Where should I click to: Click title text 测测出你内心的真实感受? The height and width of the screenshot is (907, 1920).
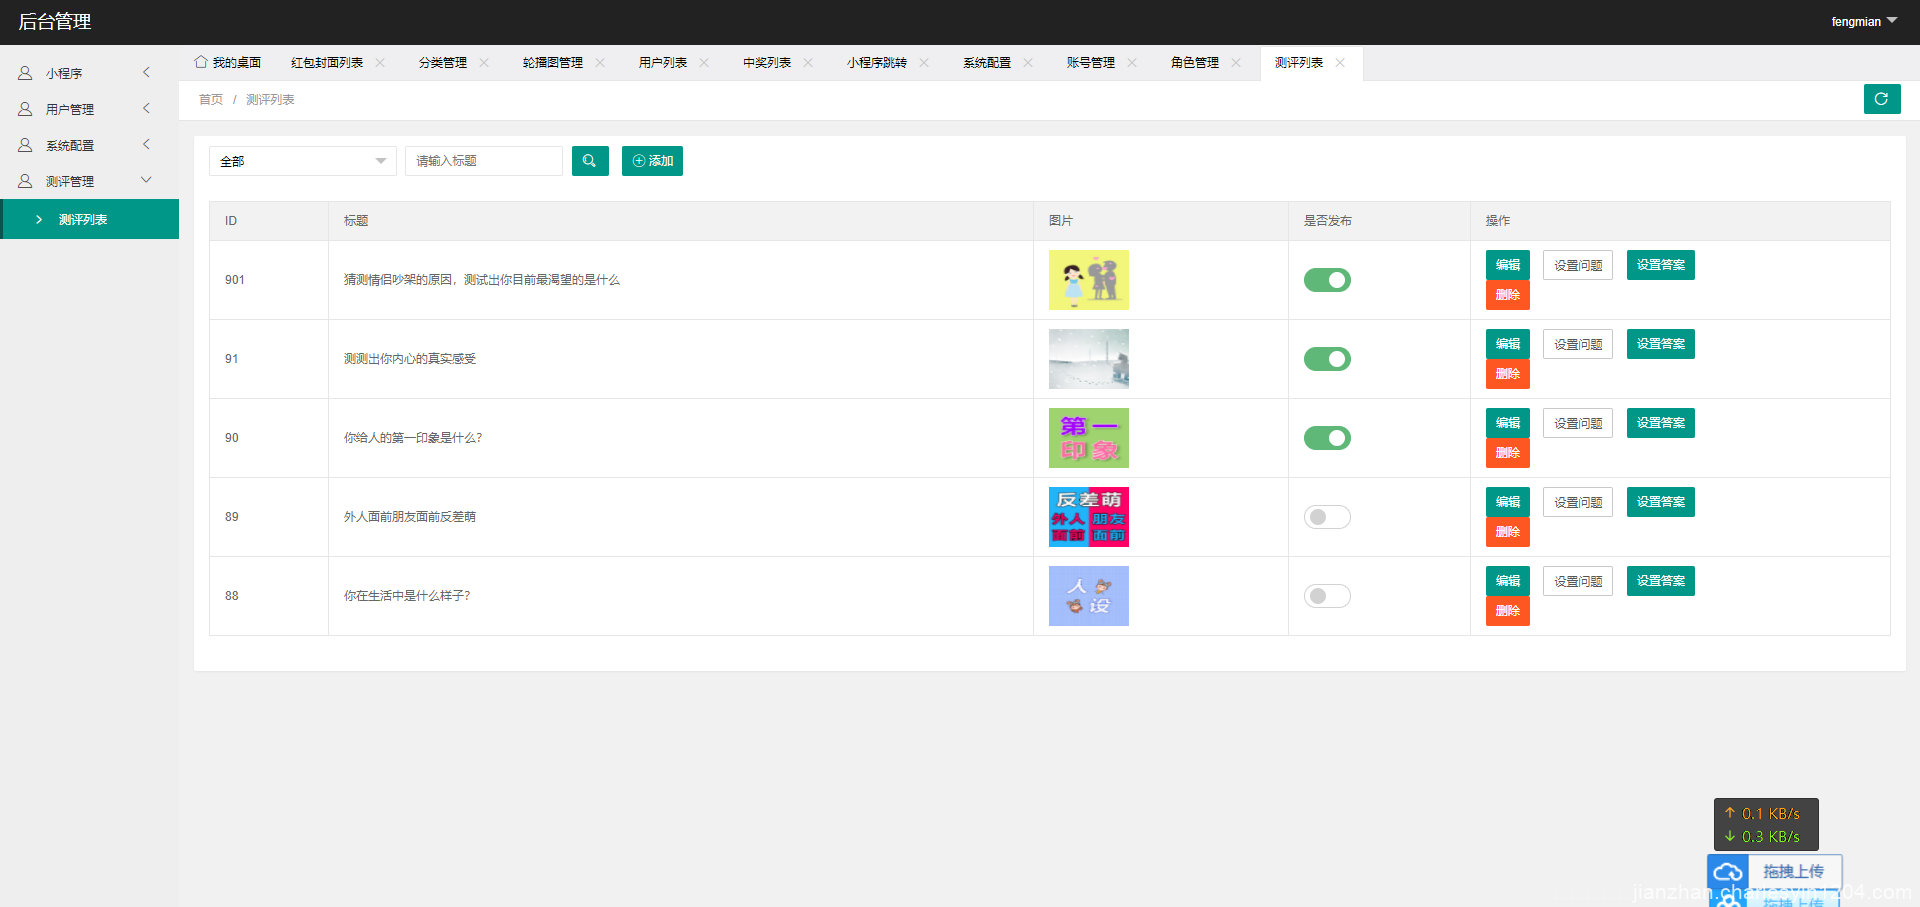click(x=410, y=359)
